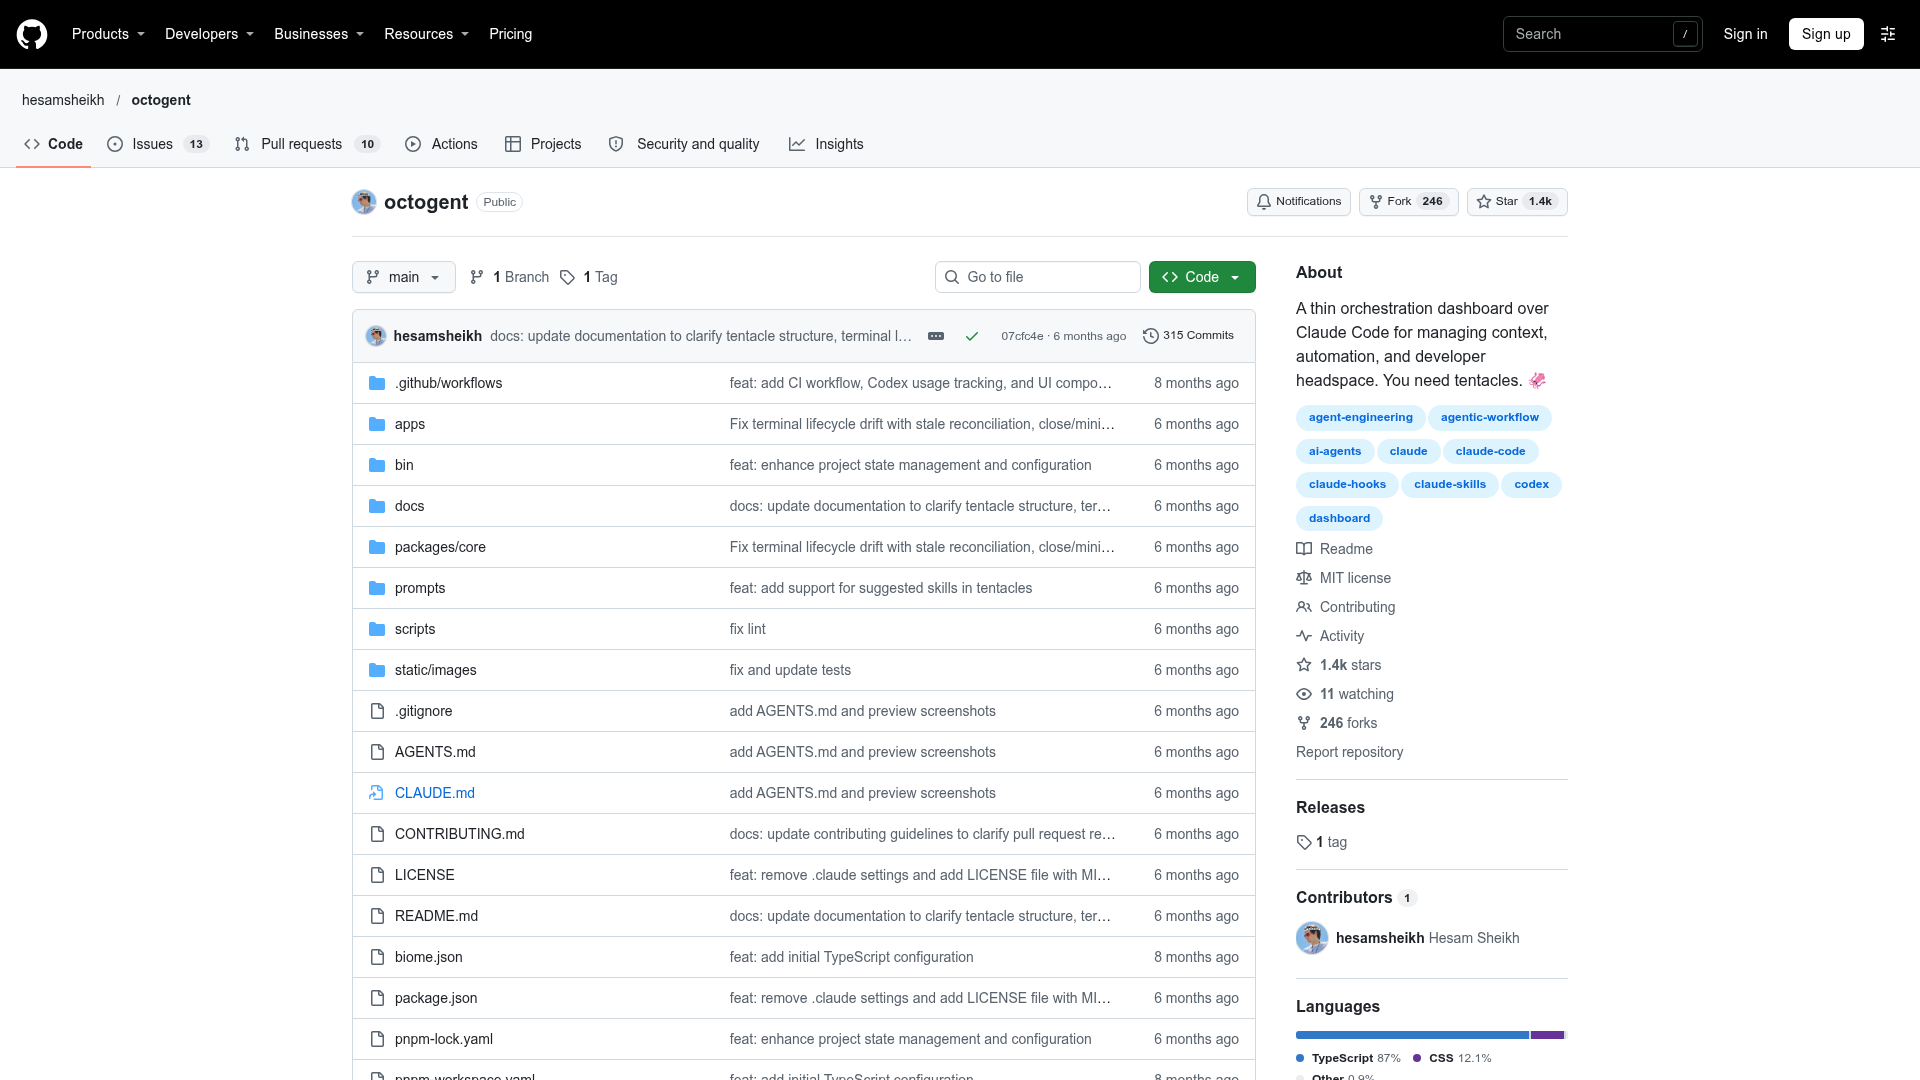The height and width of the screenshot is (1080, 1920).
Task: Go to the GitHub homepage logo
Action: (x=32, y=34)
